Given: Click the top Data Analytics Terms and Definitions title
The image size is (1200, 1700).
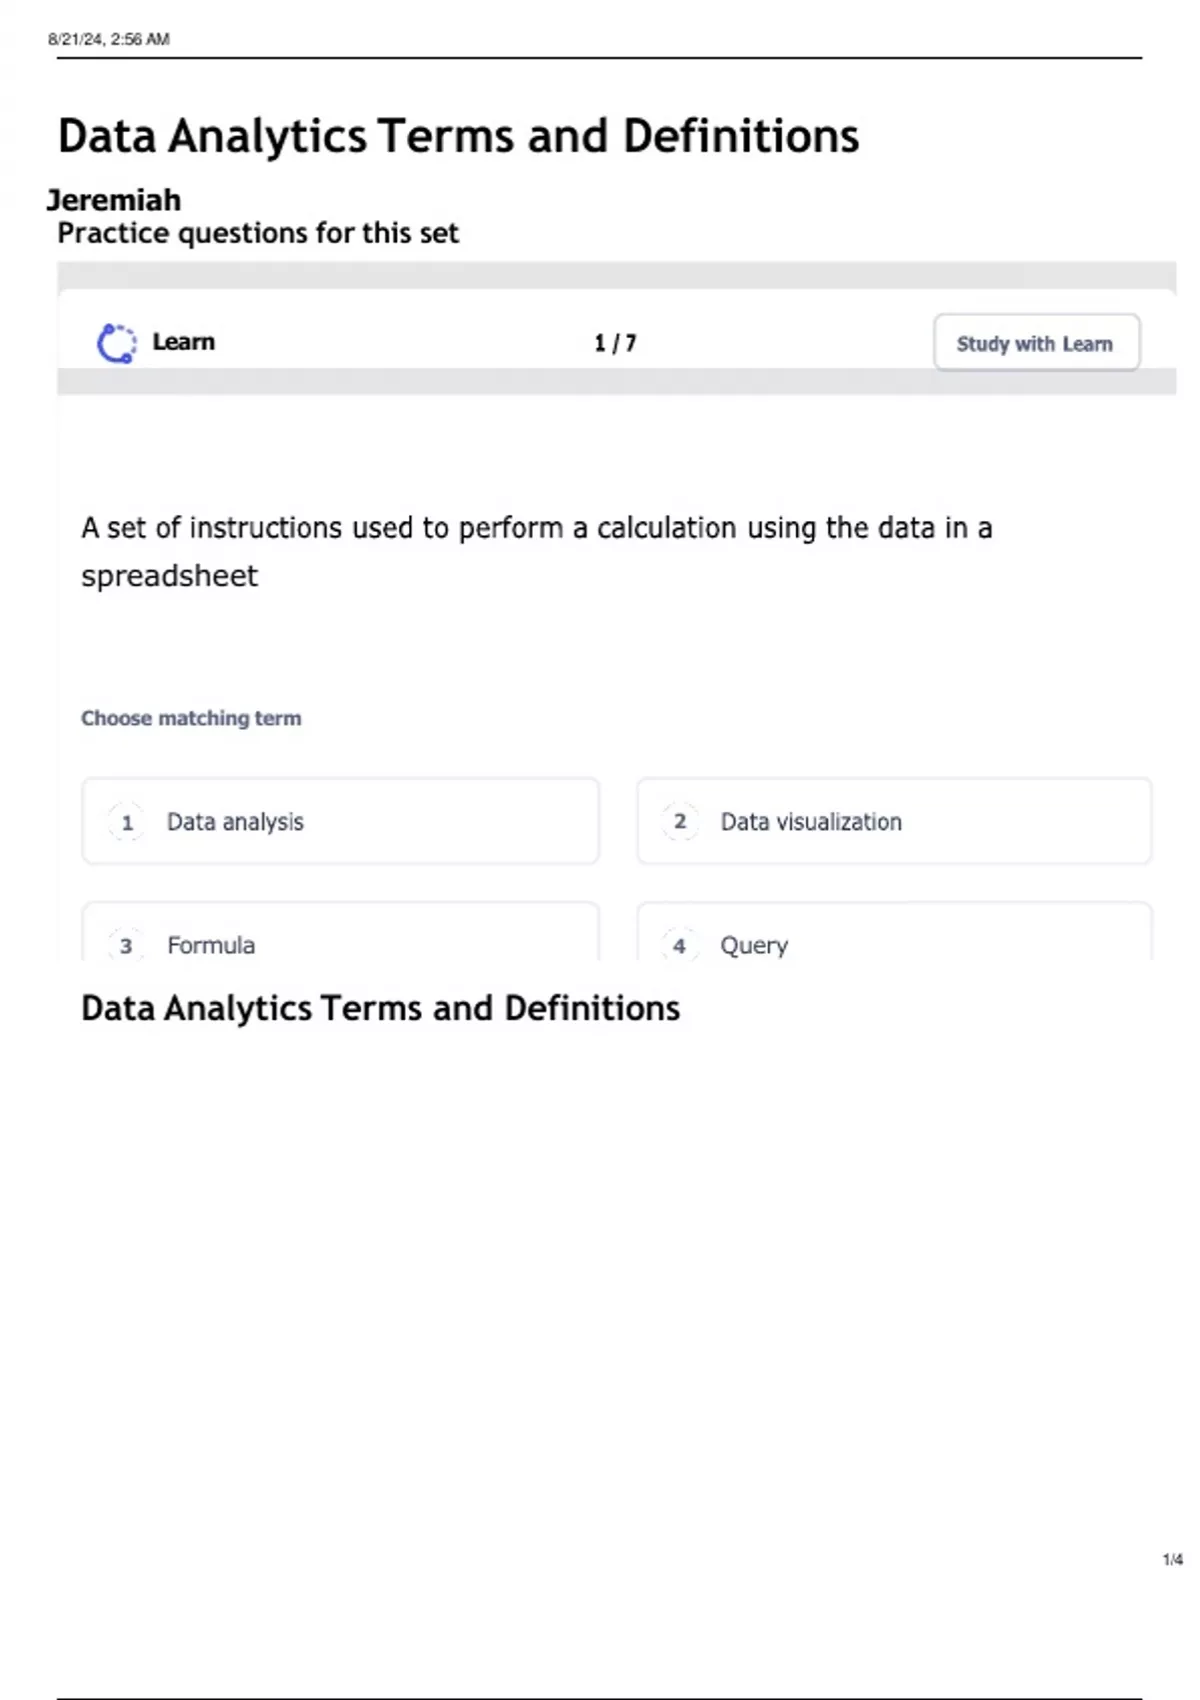Looking at the screenshot, I should point(458,136).
